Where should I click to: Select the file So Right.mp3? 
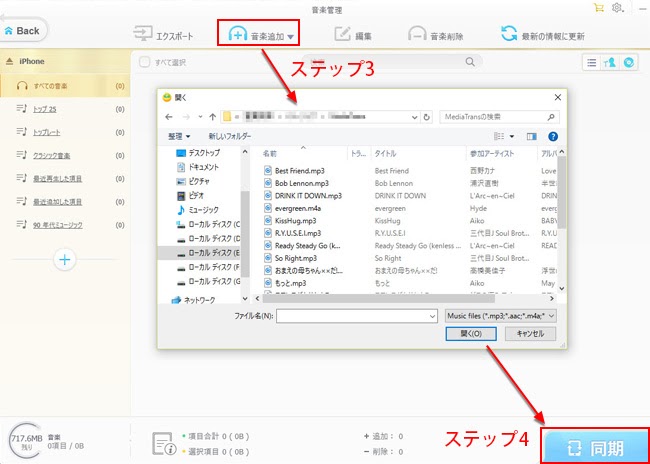pos(296,258)
